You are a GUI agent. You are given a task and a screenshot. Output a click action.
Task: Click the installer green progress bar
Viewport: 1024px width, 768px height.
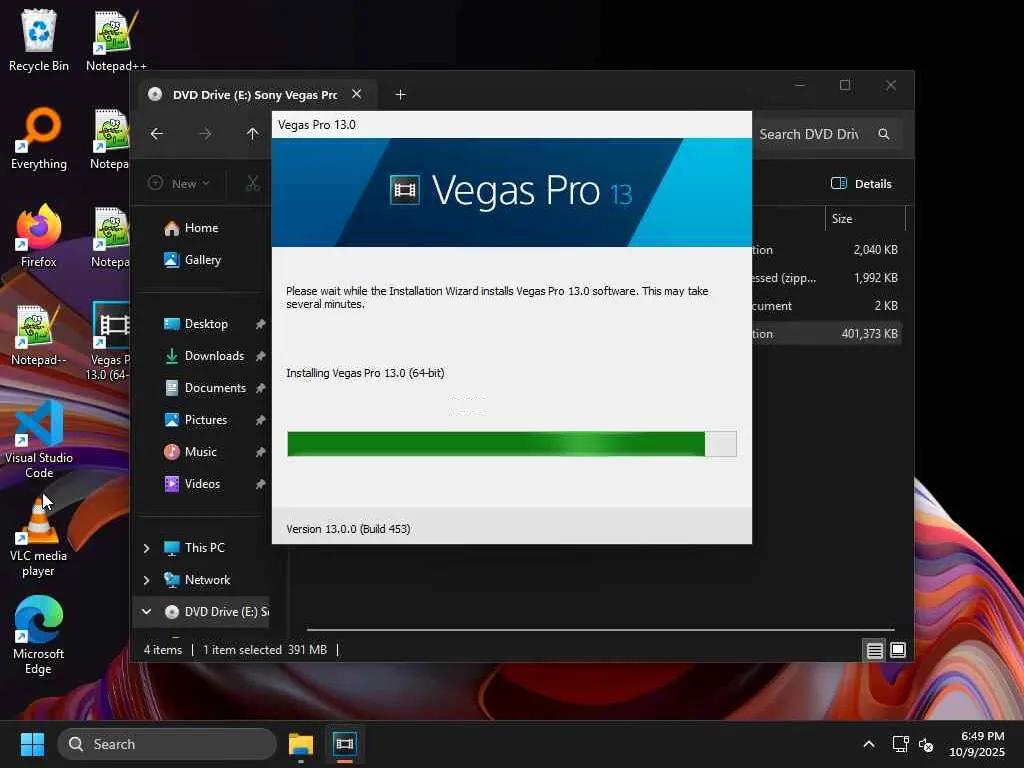[x=511, y=444]
